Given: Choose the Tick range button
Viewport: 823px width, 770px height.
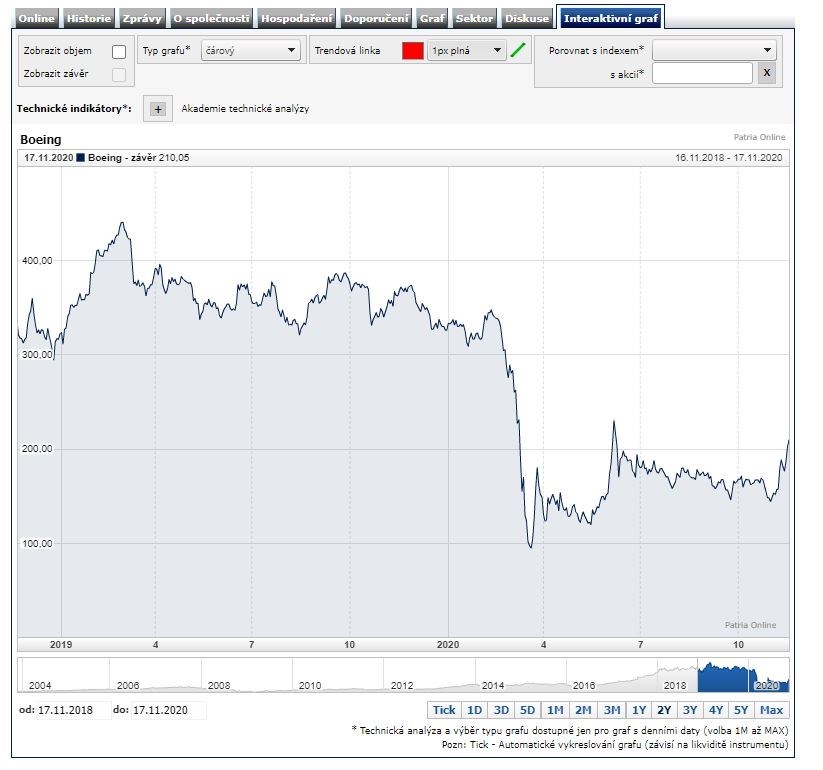Looking at the screenshot, I should (444, 710).
